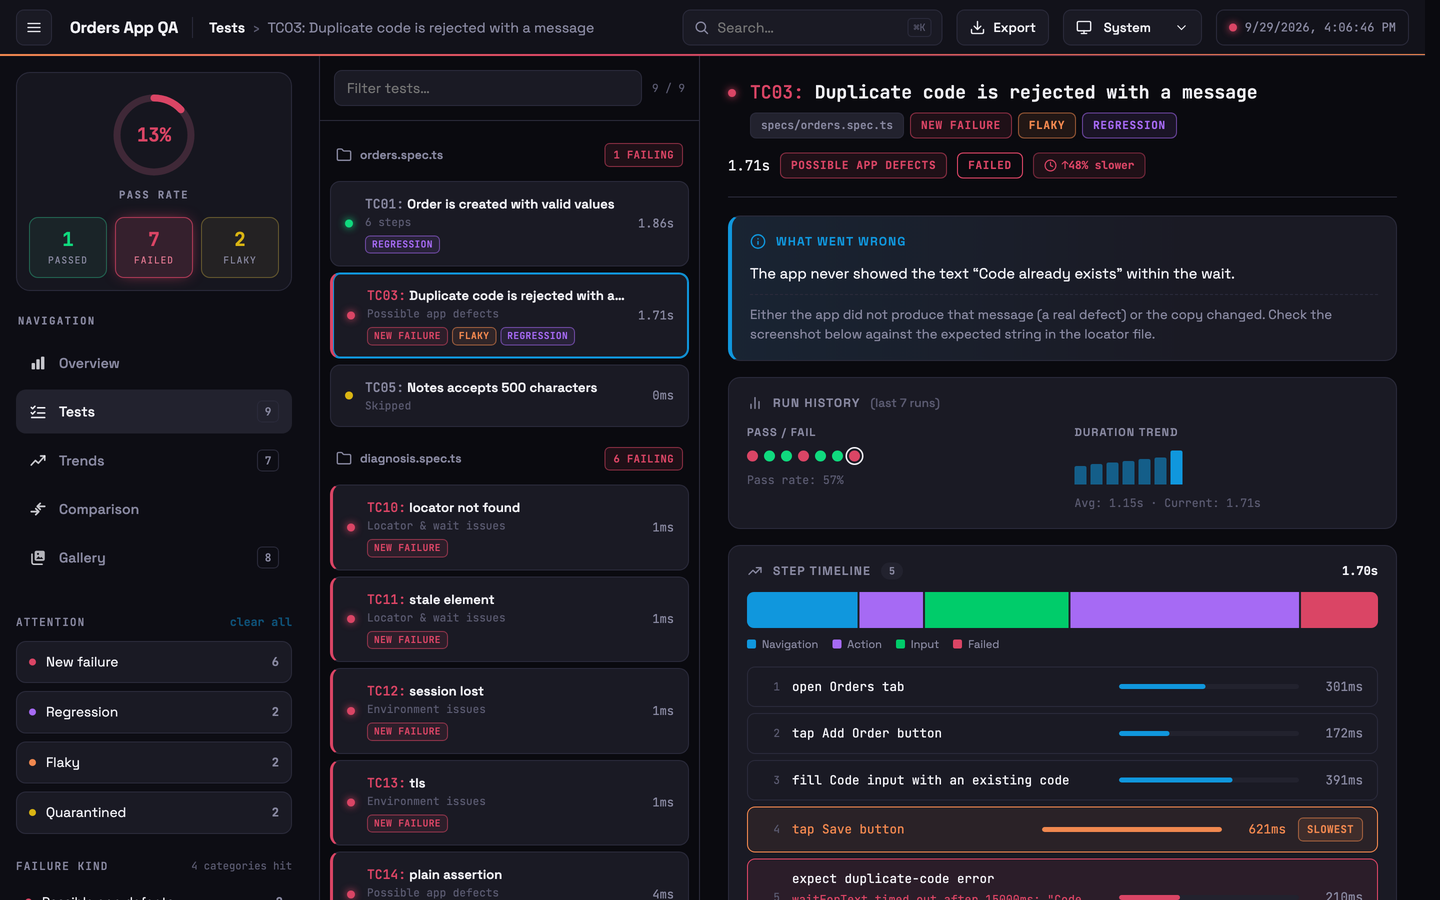
Task: Select the Tests navigation item
Action: (x=154, y=412)
